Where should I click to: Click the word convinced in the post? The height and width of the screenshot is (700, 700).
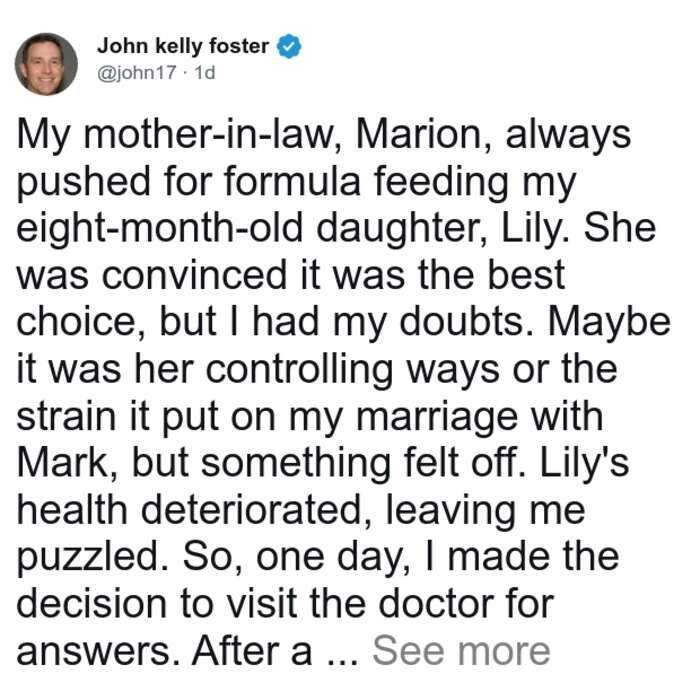coord(195,275)
